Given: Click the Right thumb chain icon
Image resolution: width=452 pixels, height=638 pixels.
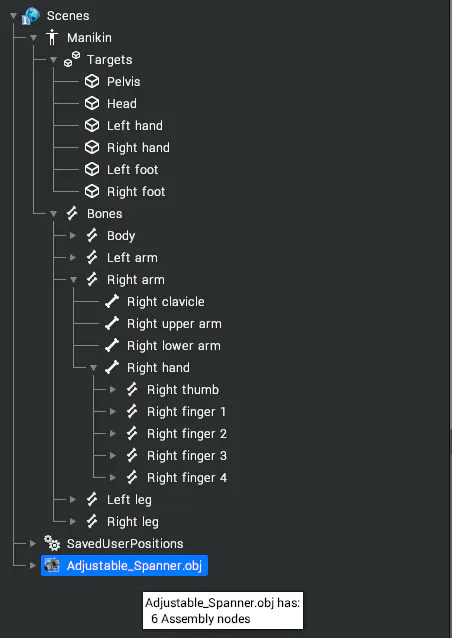Looking at the screenshot, I should (132, 389).
